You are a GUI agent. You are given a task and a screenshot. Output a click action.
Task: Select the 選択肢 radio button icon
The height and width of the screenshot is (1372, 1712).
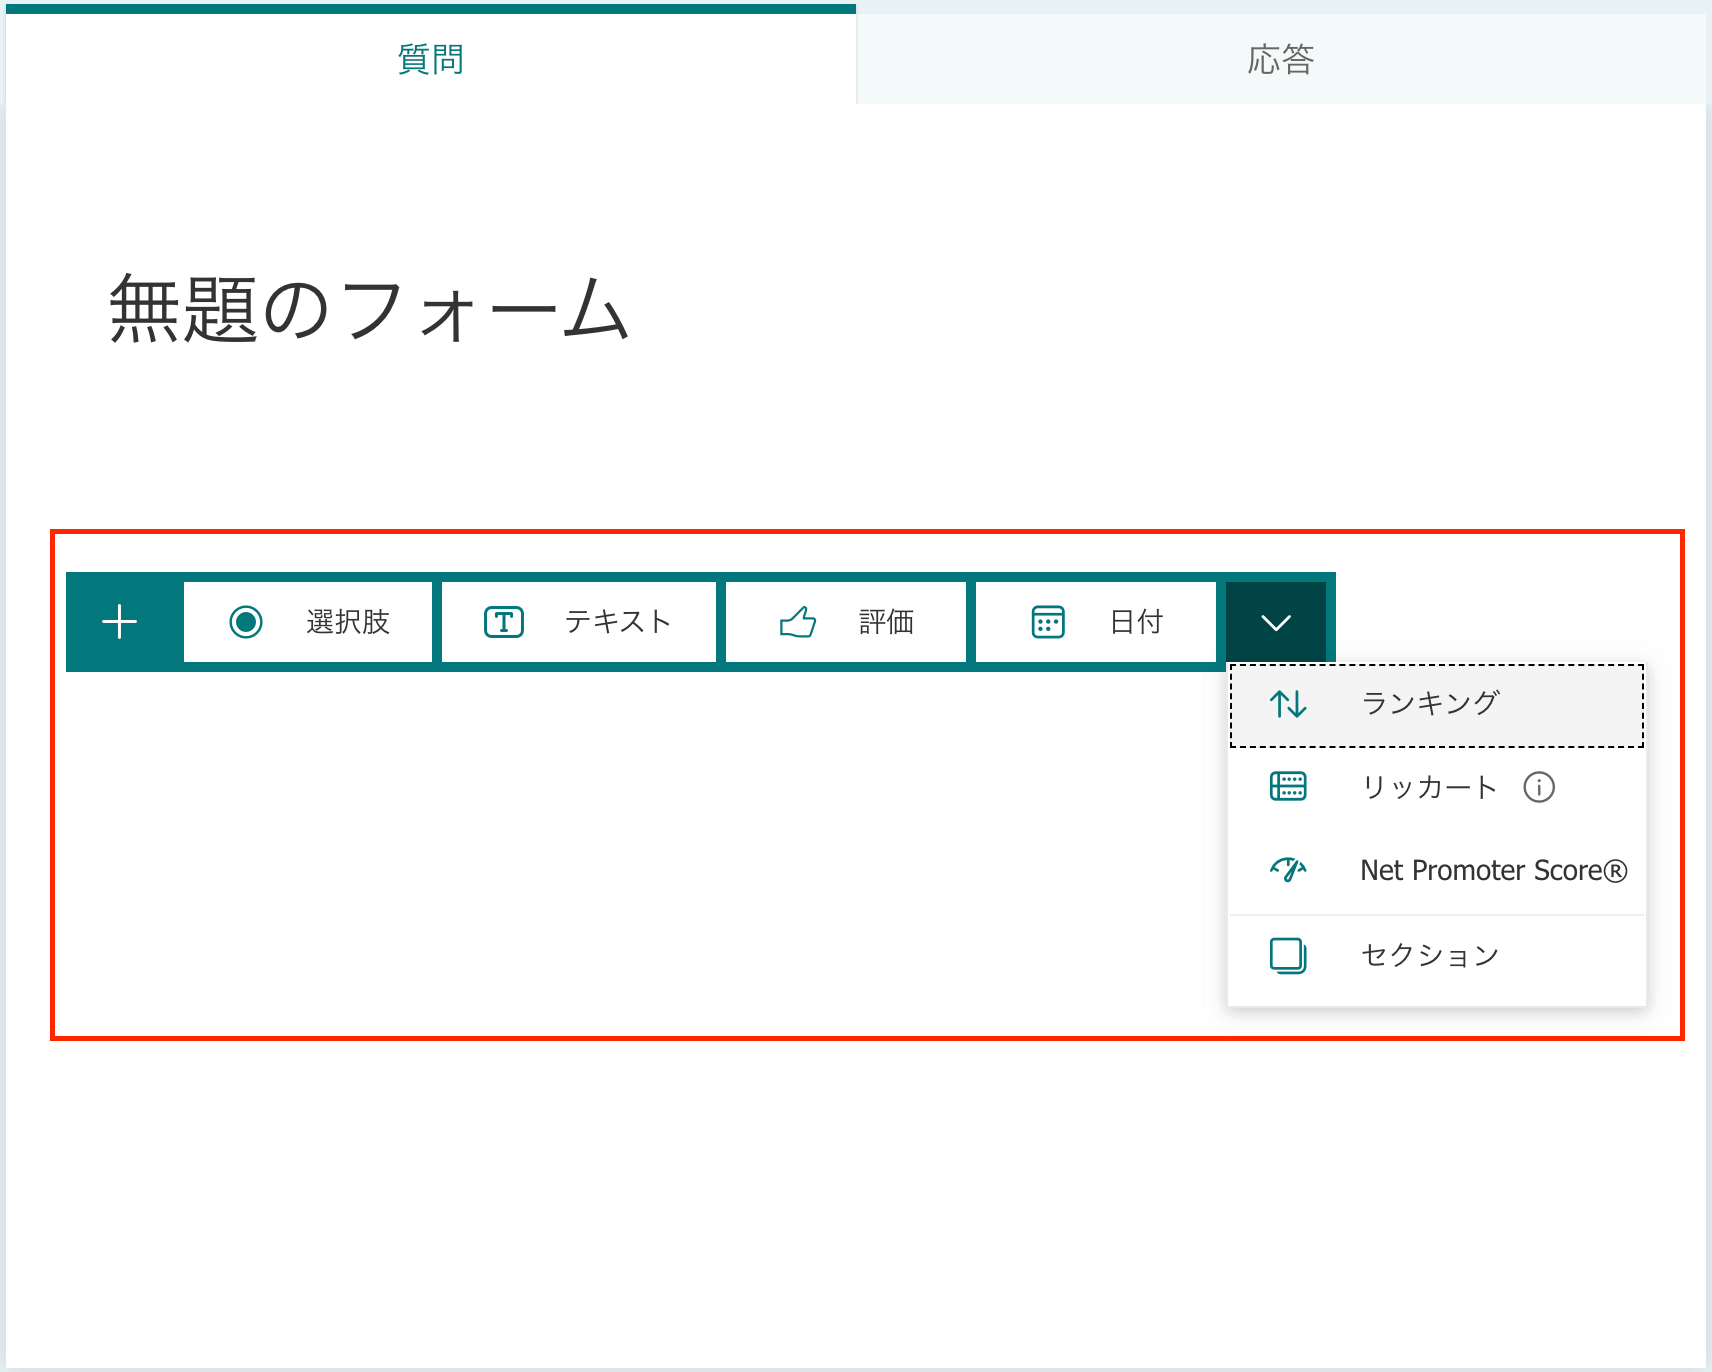coord(246,621)
